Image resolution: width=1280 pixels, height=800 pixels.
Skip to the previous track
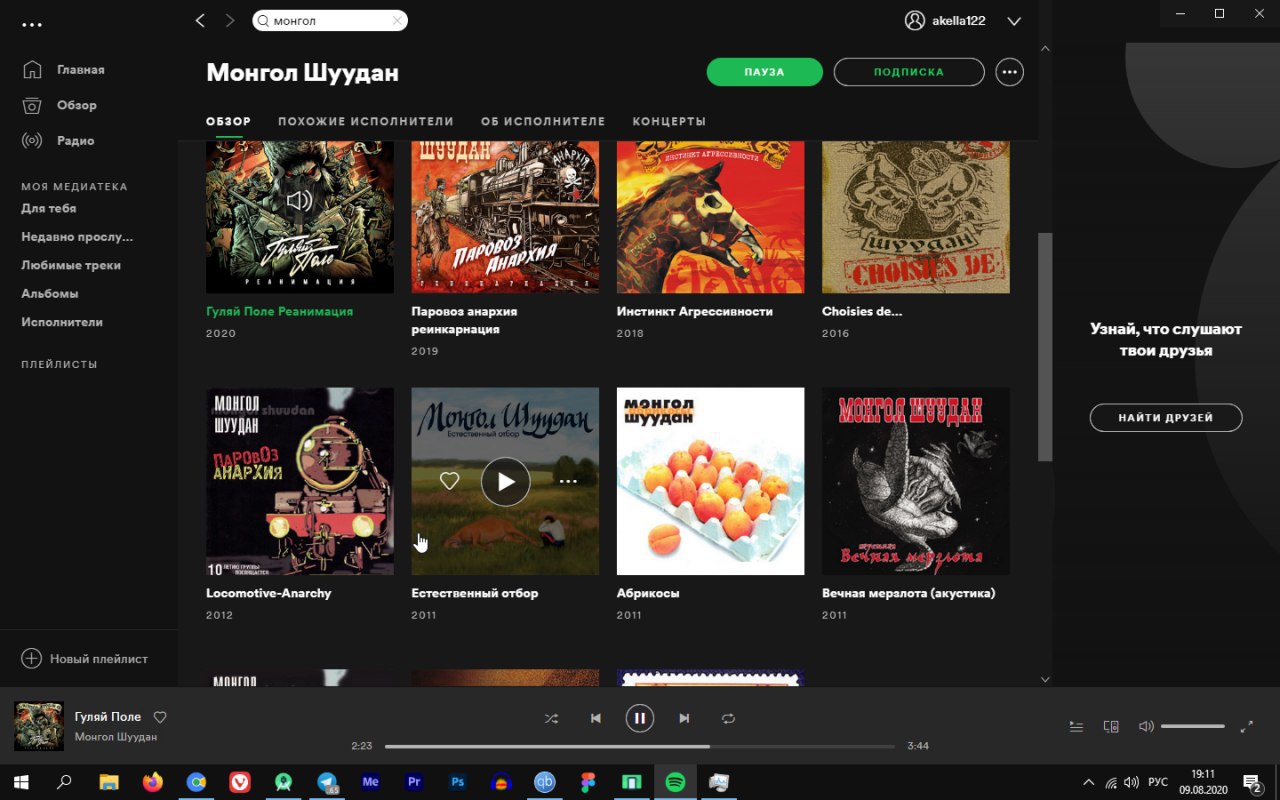tap(596, 718)
